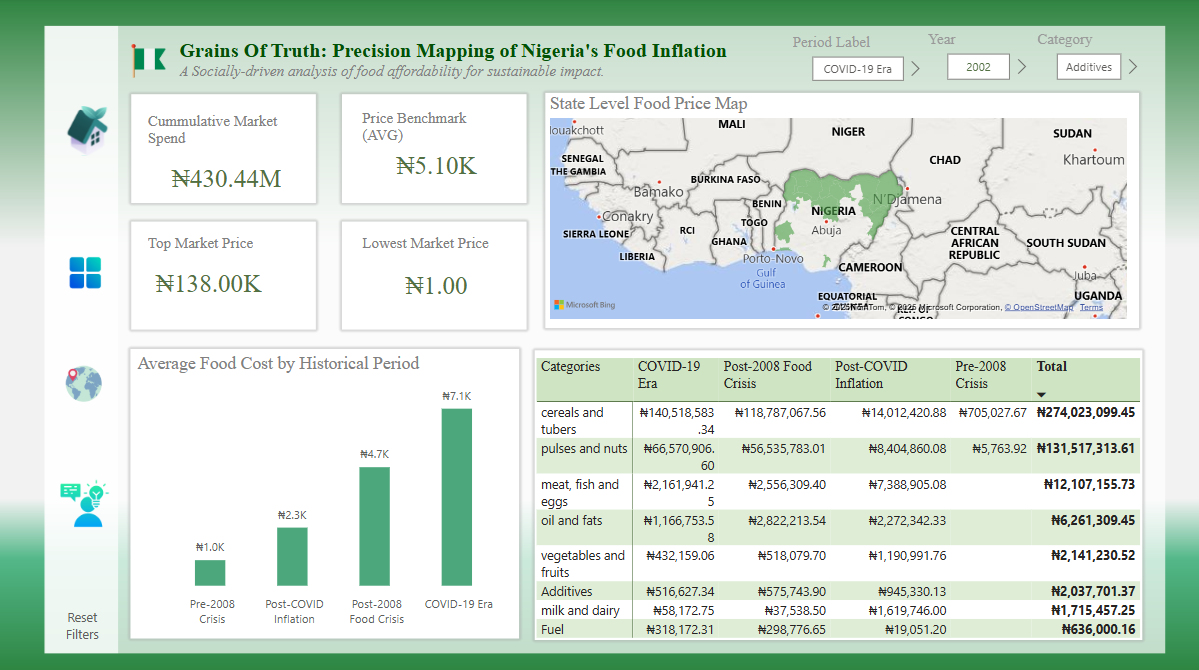
Task: Sort by COVID-19 Era table header
Action: [669, 375]
